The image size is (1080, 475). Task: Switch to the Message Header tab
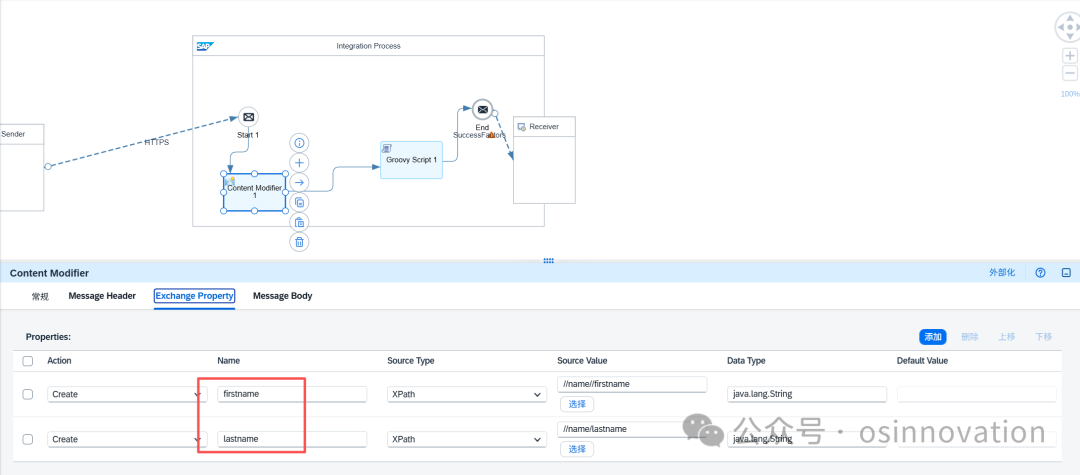102,296
